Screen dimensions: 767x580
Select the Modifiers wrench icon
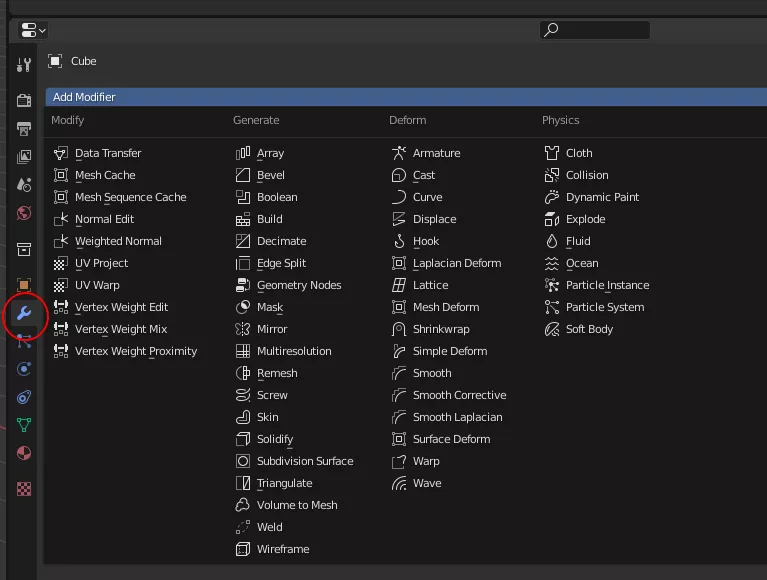pyautogui.click(x=24, y=314)
